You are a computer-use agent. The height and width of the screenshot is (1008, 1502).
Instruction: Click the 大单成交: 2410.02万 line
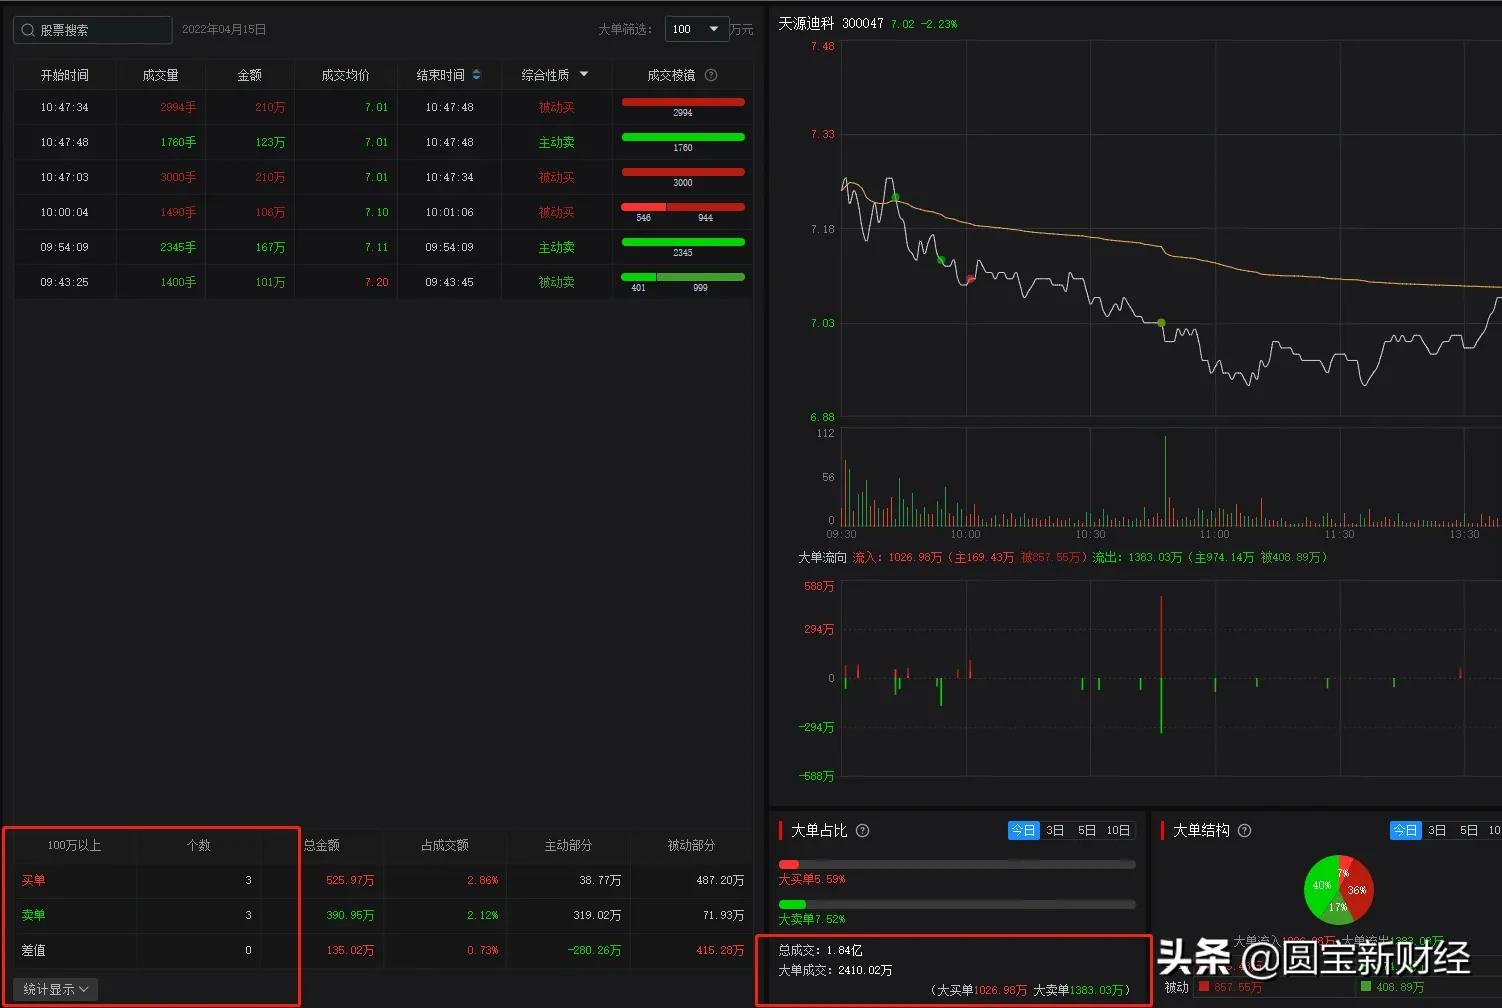click(x=835, y=970)
